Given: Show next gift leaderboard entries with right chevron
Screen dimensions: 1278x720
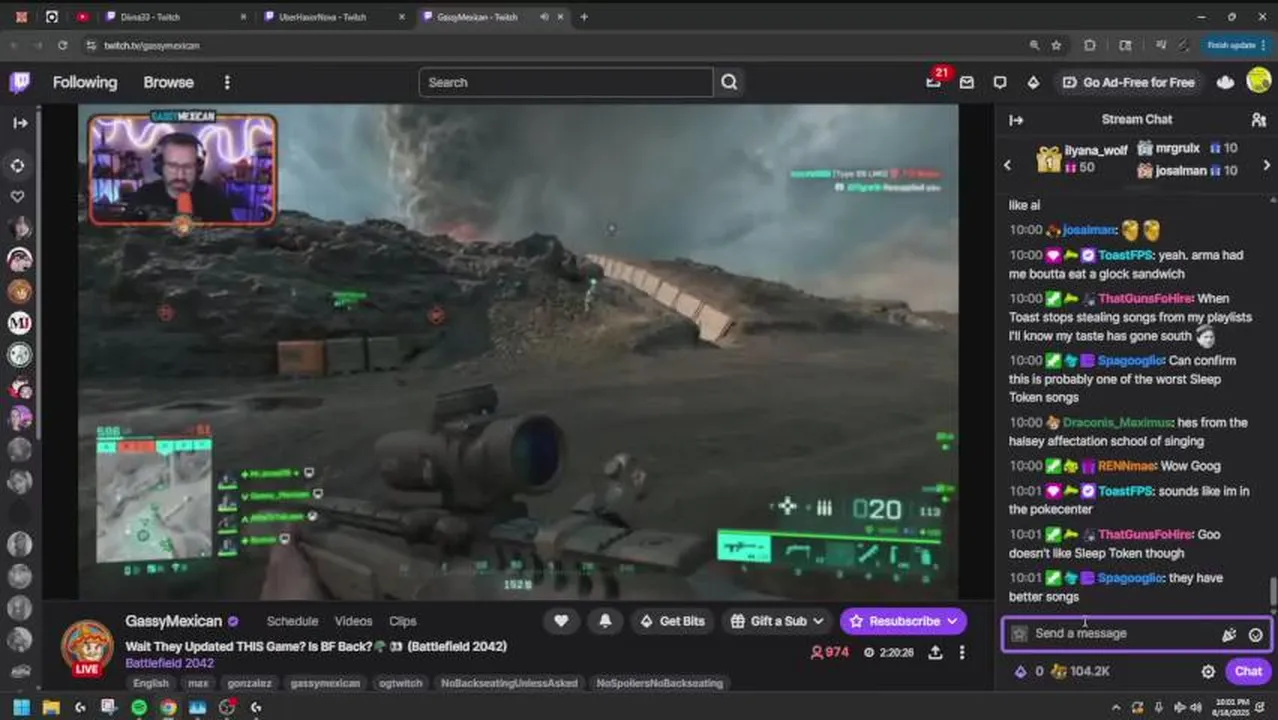Looking at the screenshot, I should pos(1266,165).
